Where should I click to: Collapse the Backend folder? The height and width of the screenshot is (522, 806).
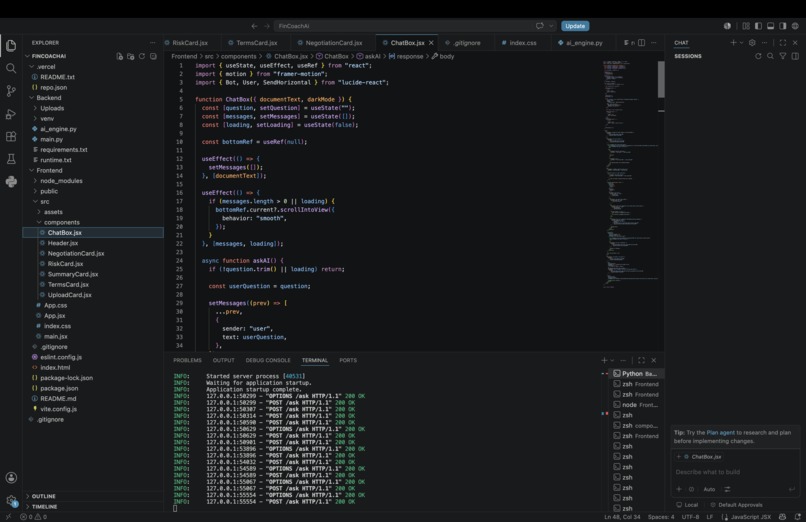[x=32, y=98]
